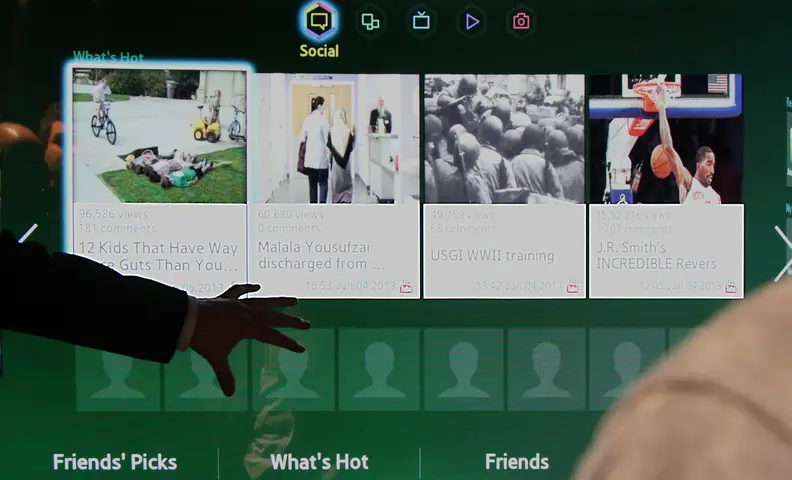Screen dimensions: 792x480
Task: Show next items with right arrow
Action: tap(783, 253)
